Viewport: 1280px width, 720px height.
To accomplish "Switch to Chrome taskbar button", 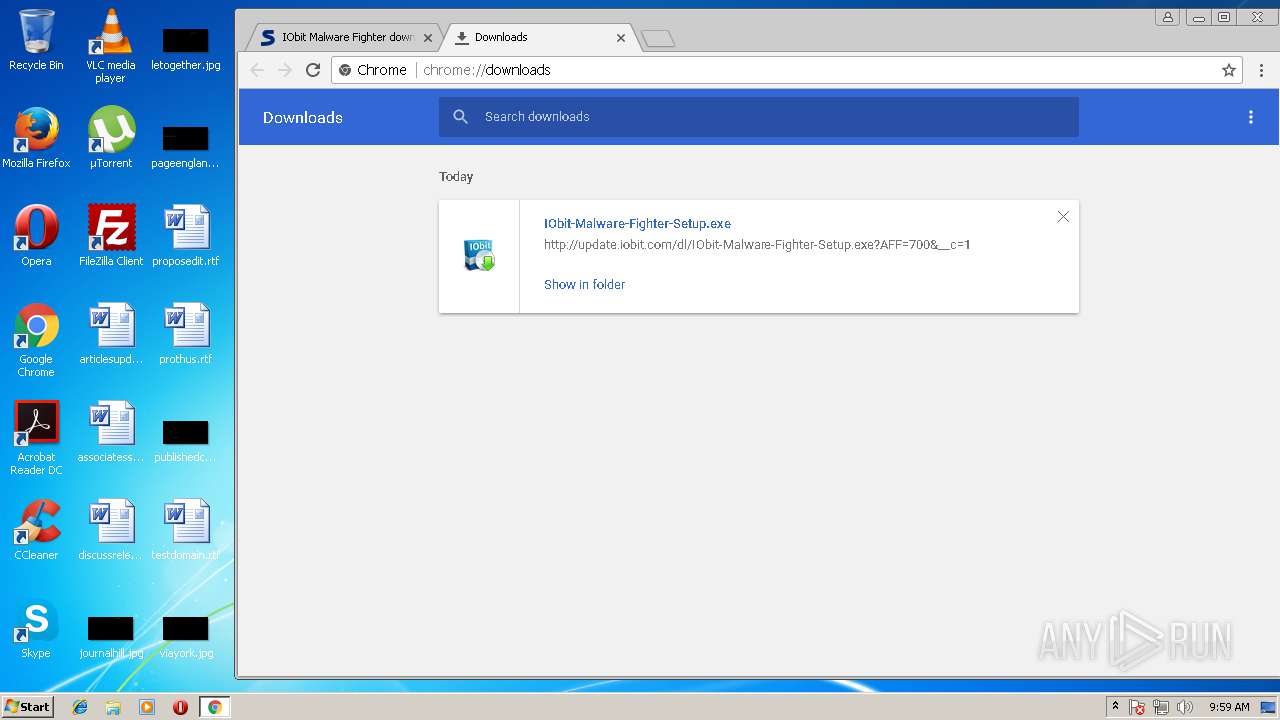I will 214,707.
